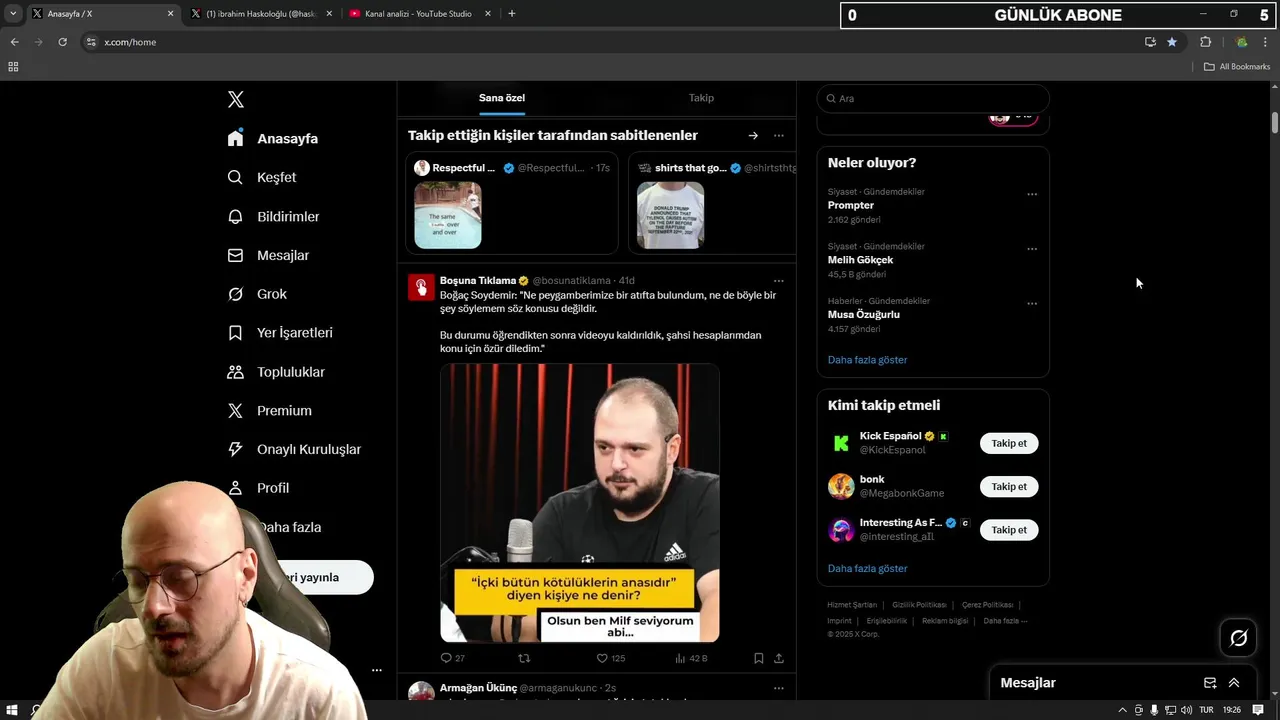Open tab search dropdown in browser
The image size is (1280, 720).
pos(13,14)
